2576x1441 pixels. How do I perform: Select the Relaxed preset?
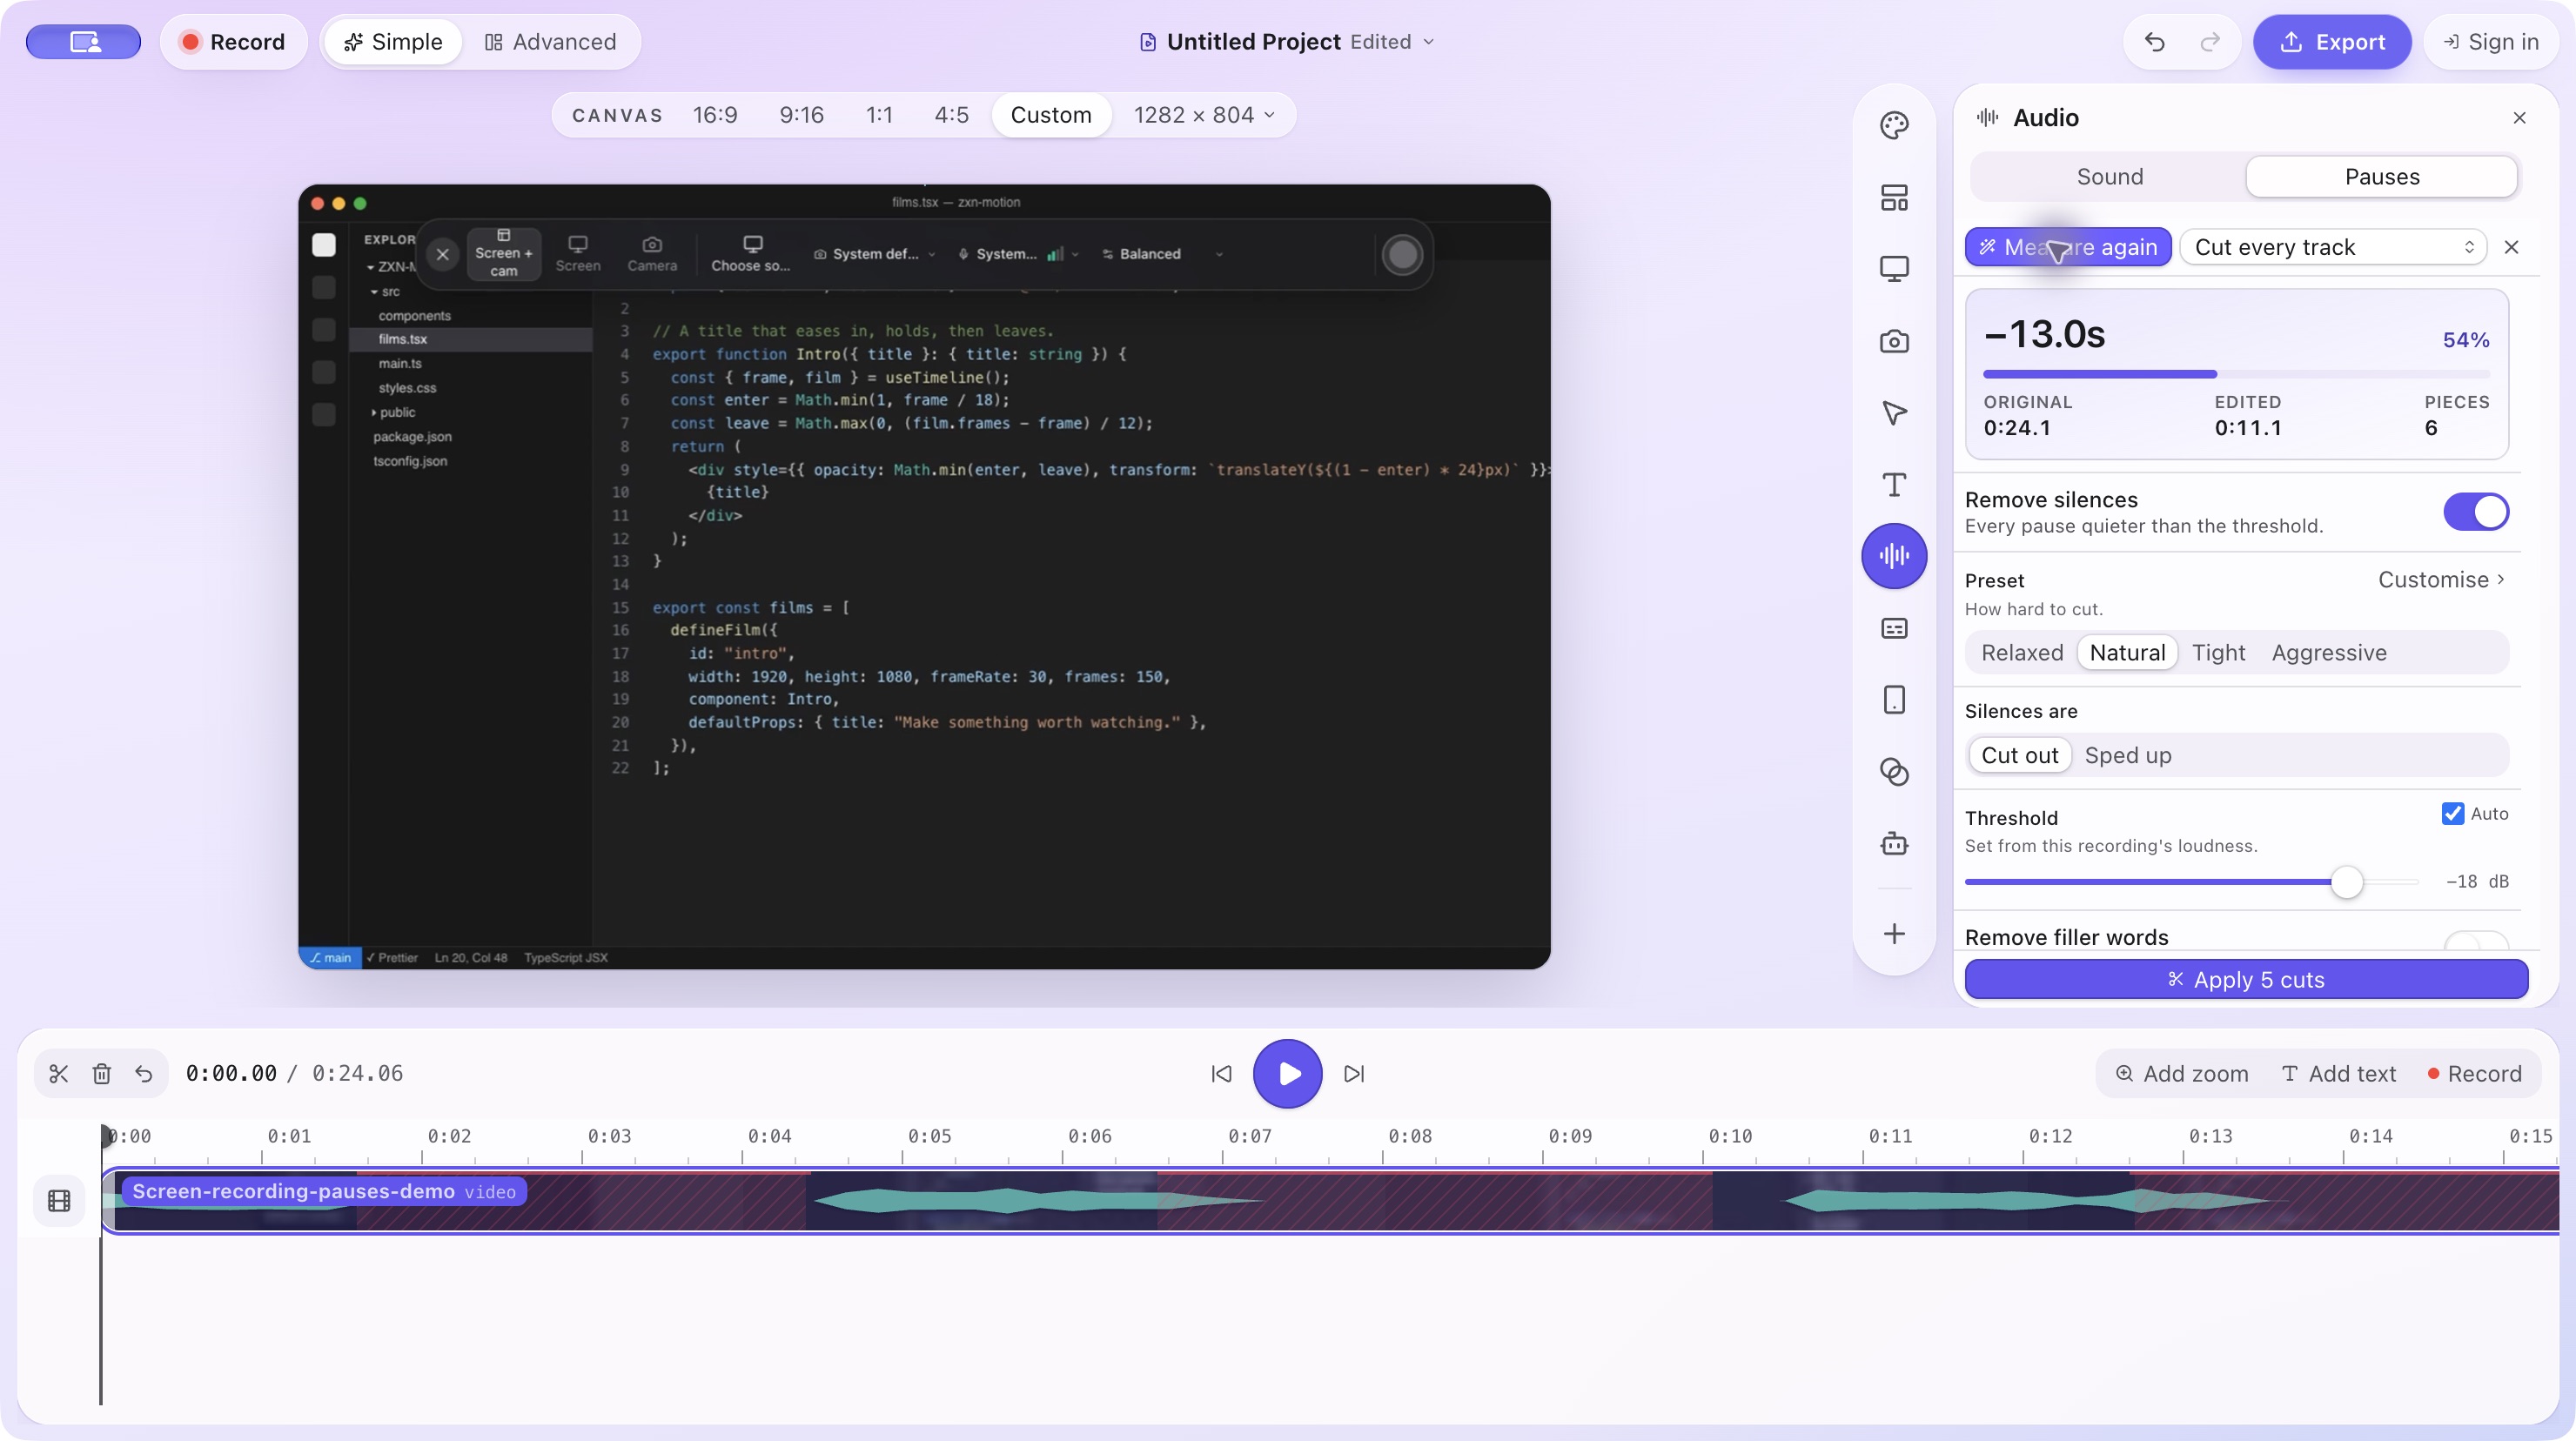tap(2022, 653)
